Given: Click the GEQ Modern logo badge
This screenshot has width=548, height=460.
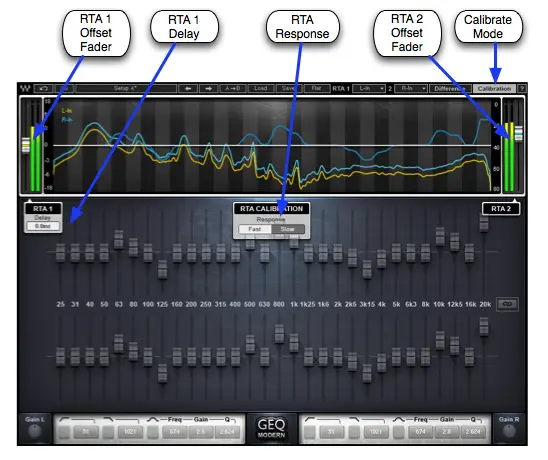Looking at the screenshot, I should pyautogui.click(x=271, y=428).
